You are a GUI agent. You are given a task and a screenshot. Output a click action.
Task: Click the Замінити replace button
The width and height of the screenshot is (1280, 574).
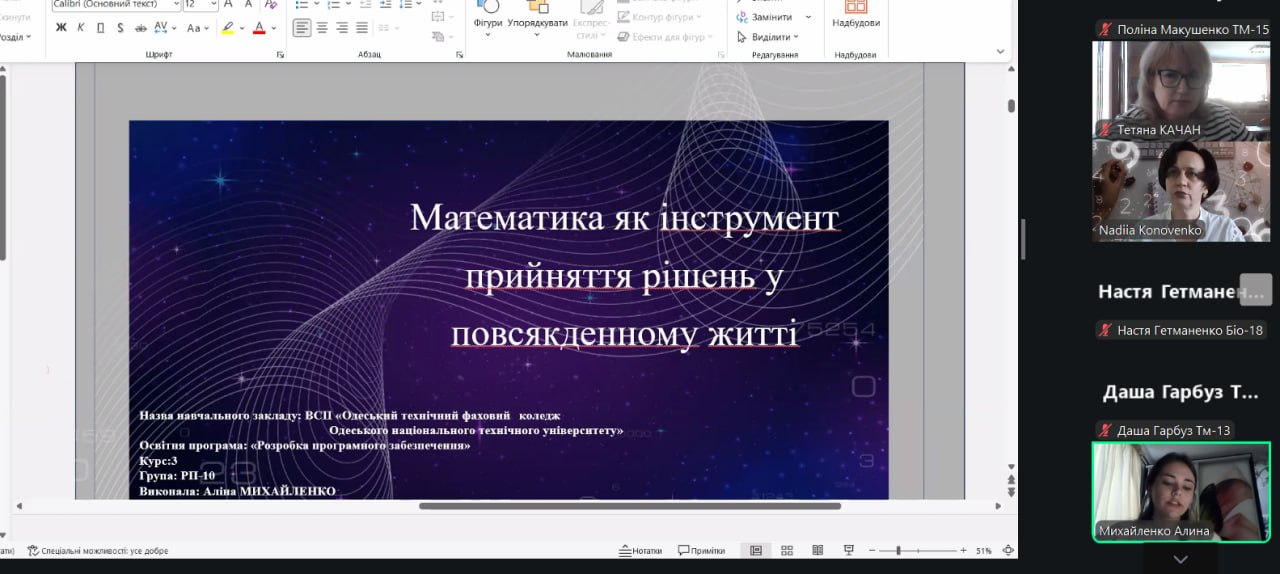(x=770, y=17)
